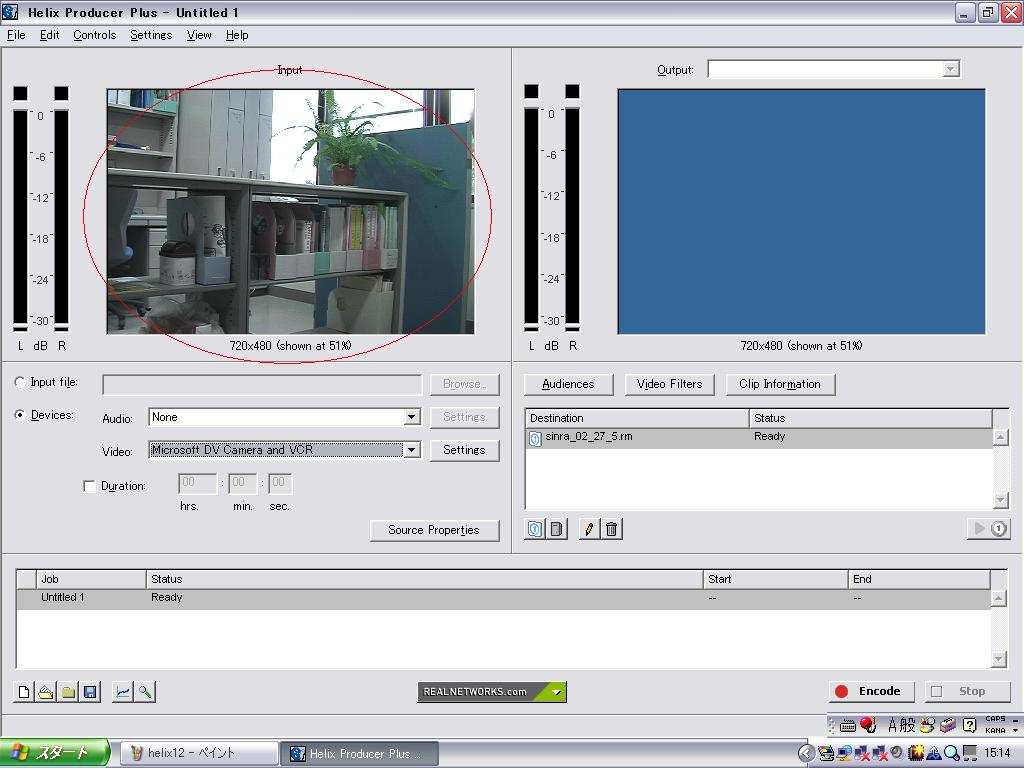Image resolution: width=1024 pixels, height=768 pixels.
Task: Open the Settings menu
Action: (x=151, y=35)
